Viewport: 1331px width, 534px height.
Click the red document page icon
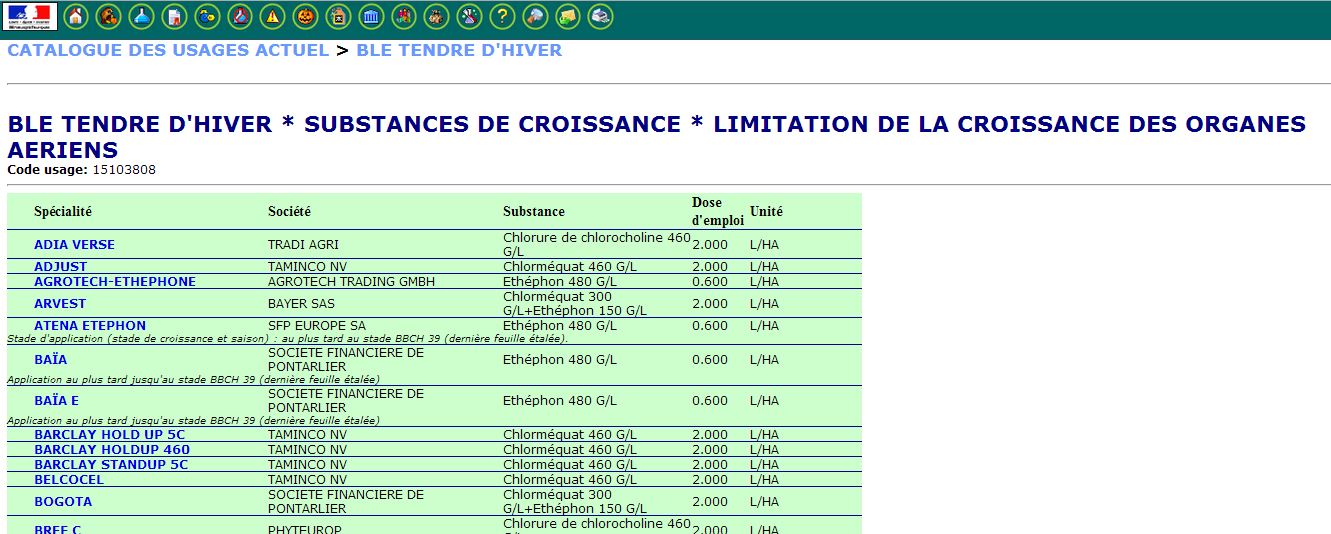[174, 16]
